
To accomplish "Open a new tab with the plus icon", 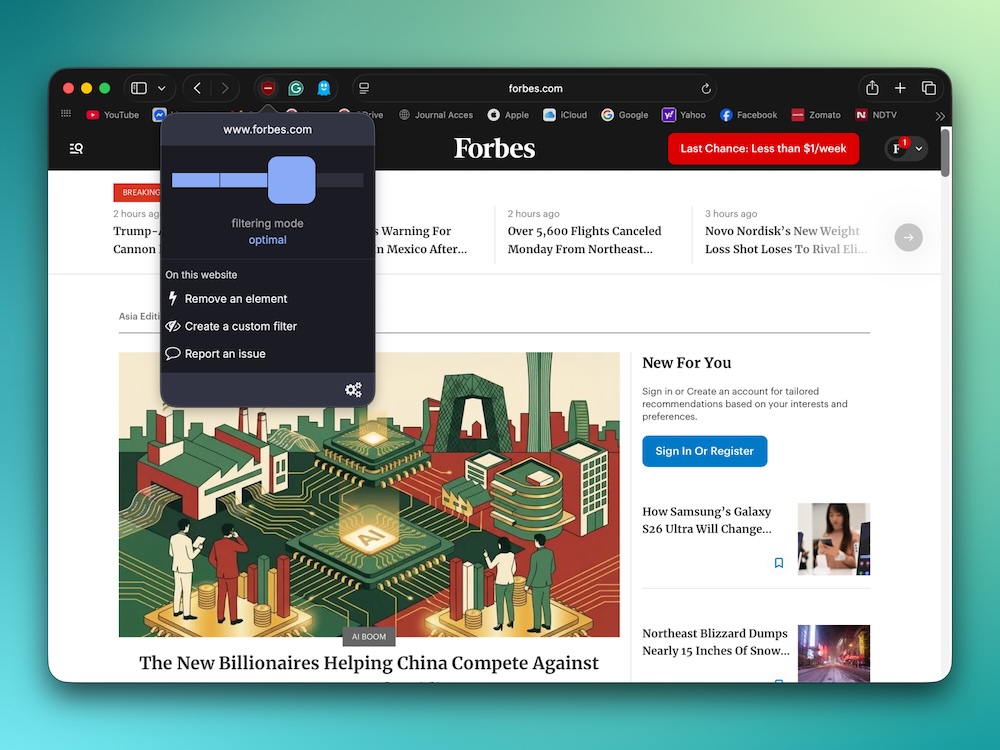I will [x=900, y=88].
